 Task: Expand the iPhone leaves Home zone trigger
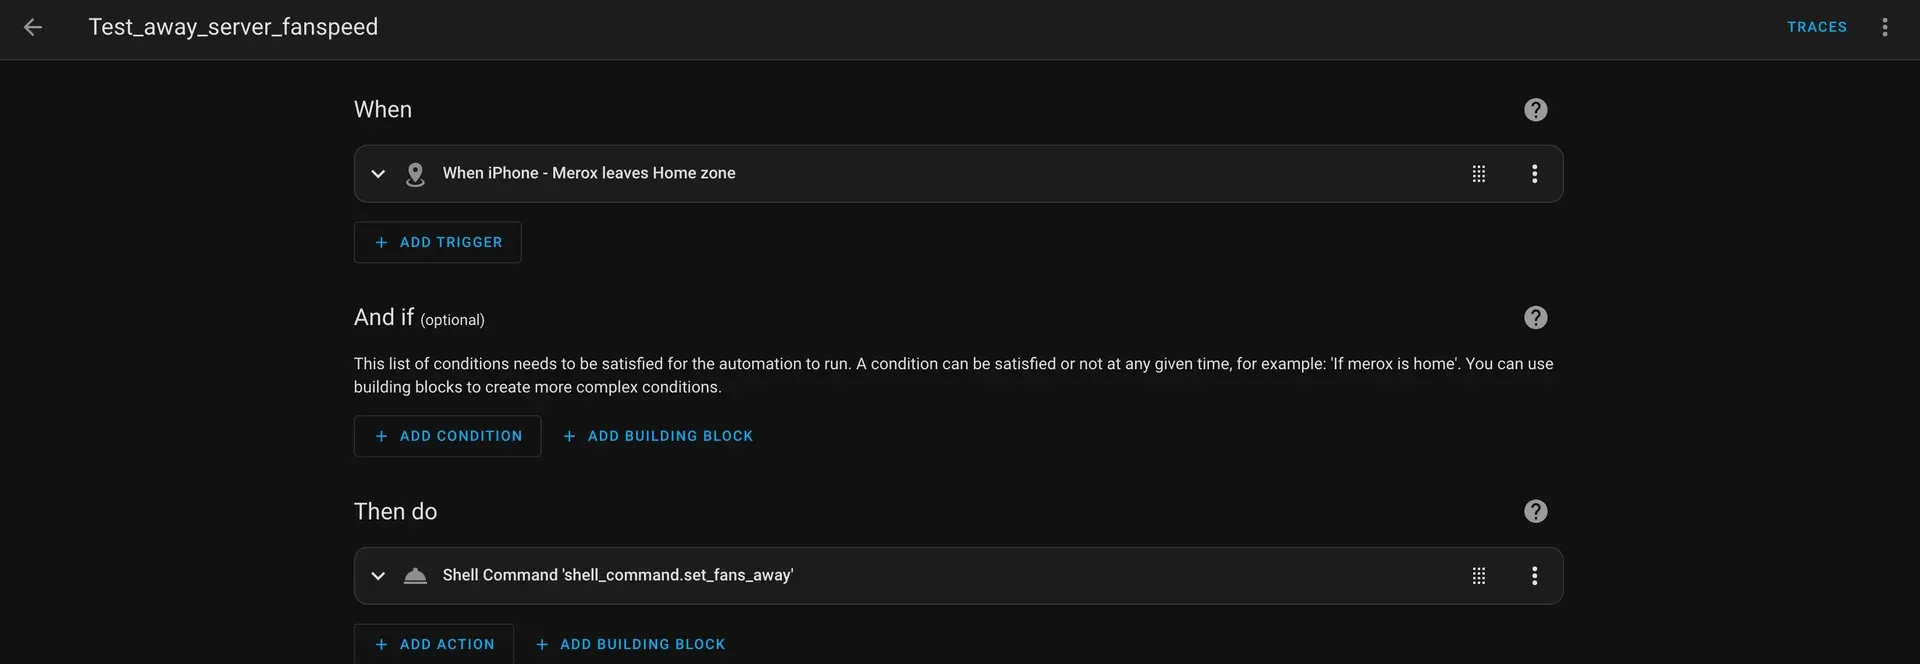[x=378, y=174]
